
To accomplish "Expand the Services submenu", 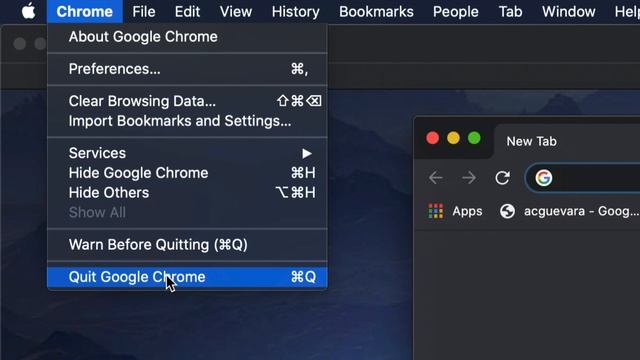I will coord(187,153).
